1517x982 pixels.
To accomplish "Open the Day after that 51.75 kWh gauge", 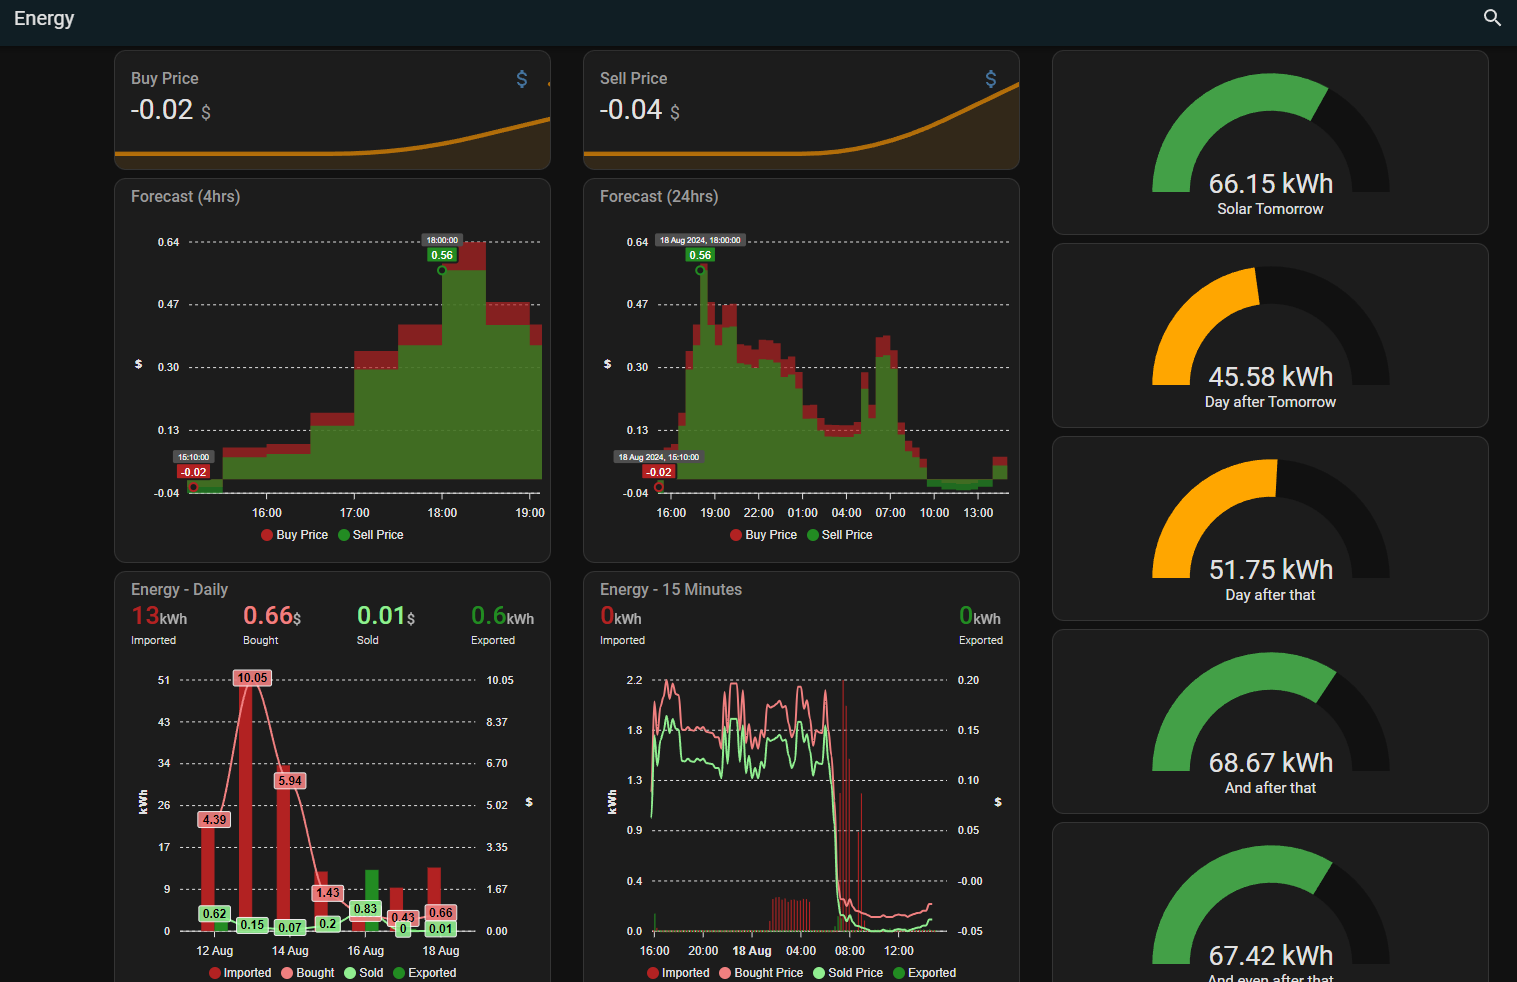I will coord(1270,529).
